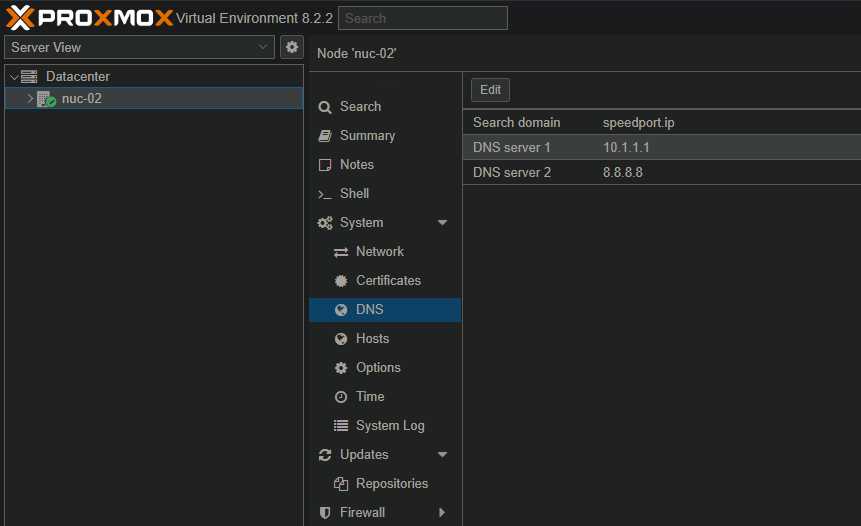
Task: Click the top Search input field
Action: tap(422, 18)
